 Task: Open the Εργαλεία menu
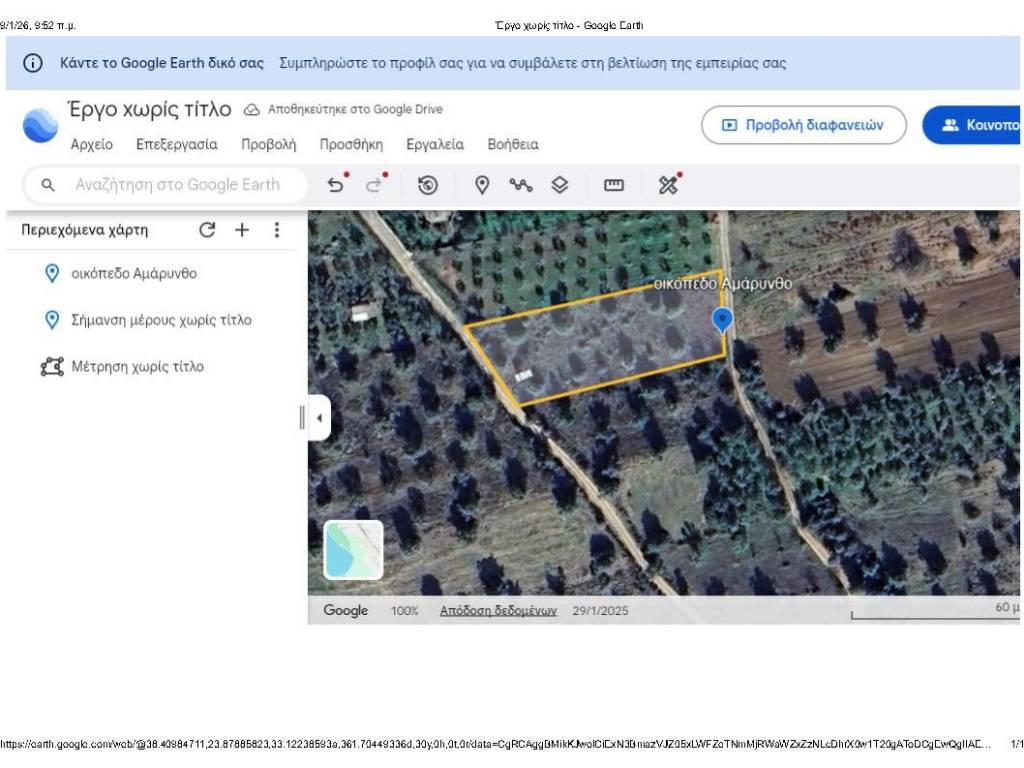(435, 144)
